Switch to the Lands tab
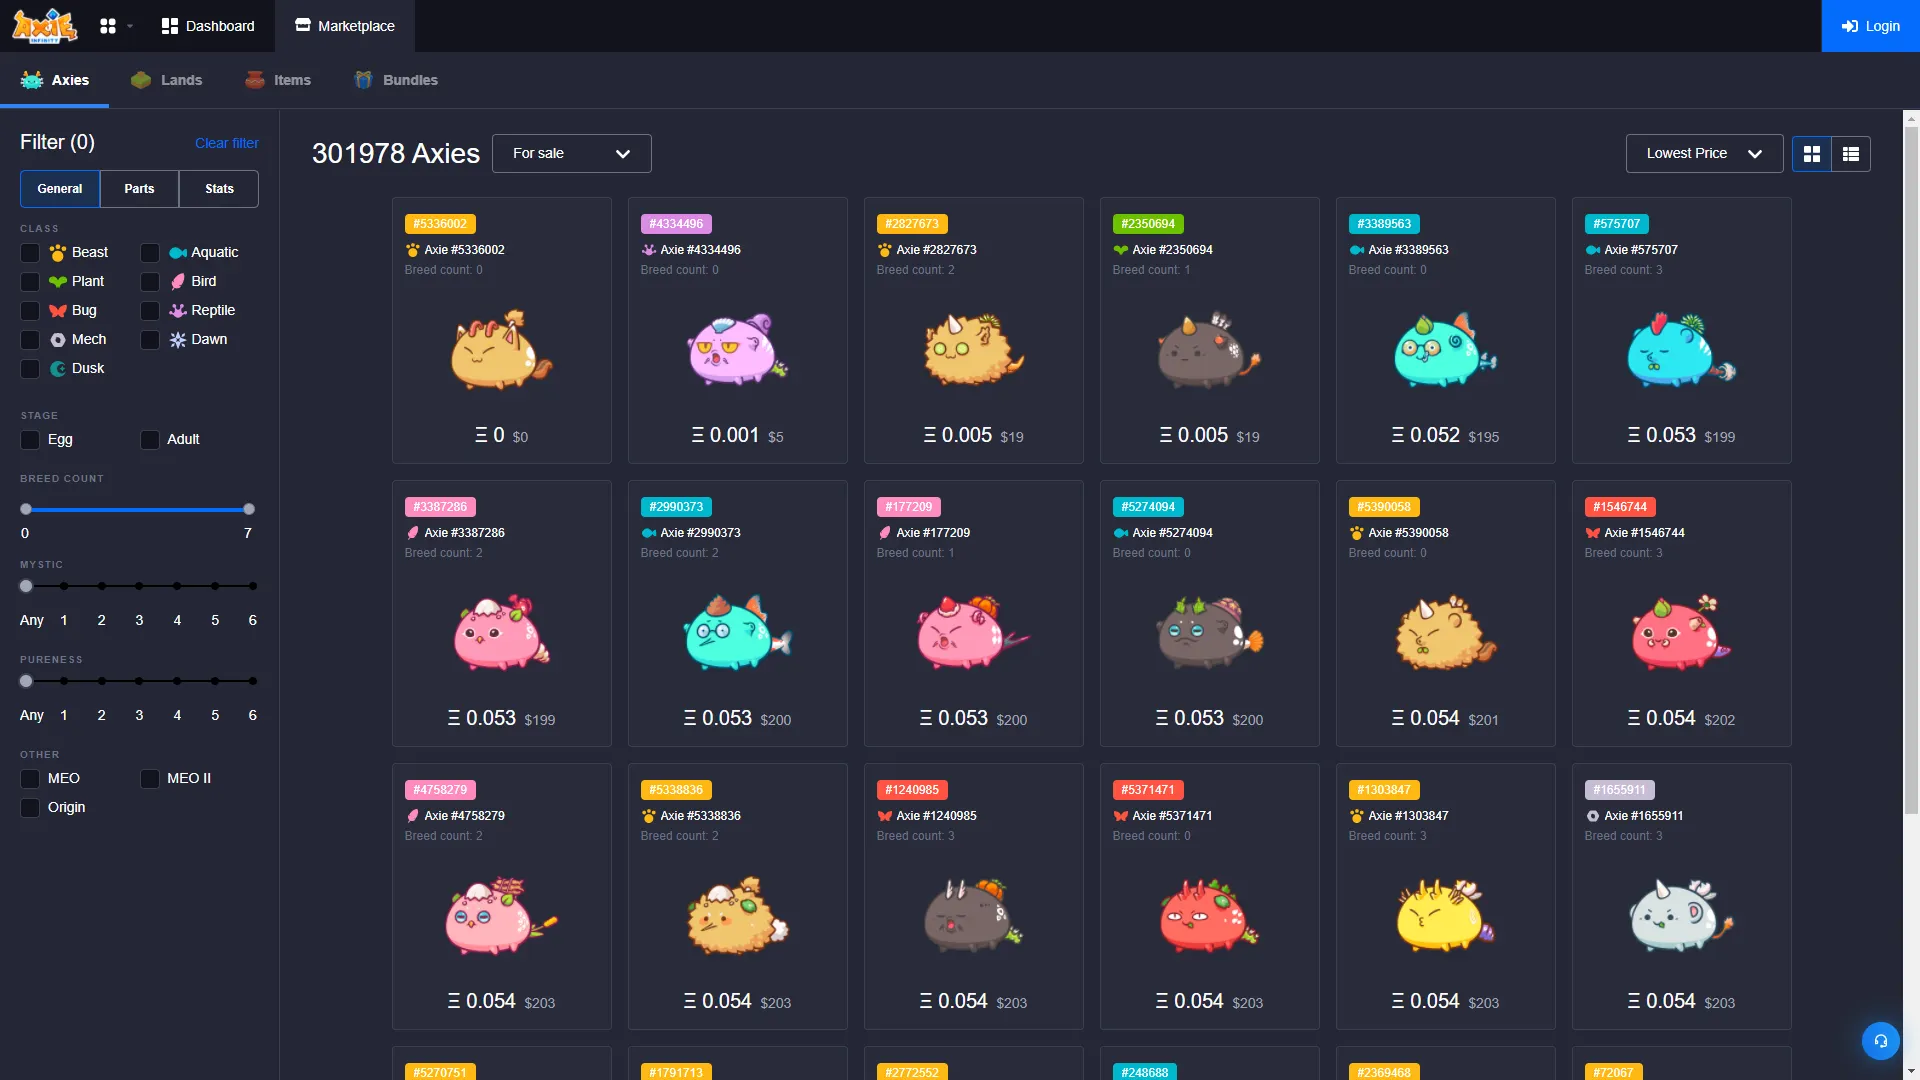The image size is (1920, 1080). pos(166,80)
